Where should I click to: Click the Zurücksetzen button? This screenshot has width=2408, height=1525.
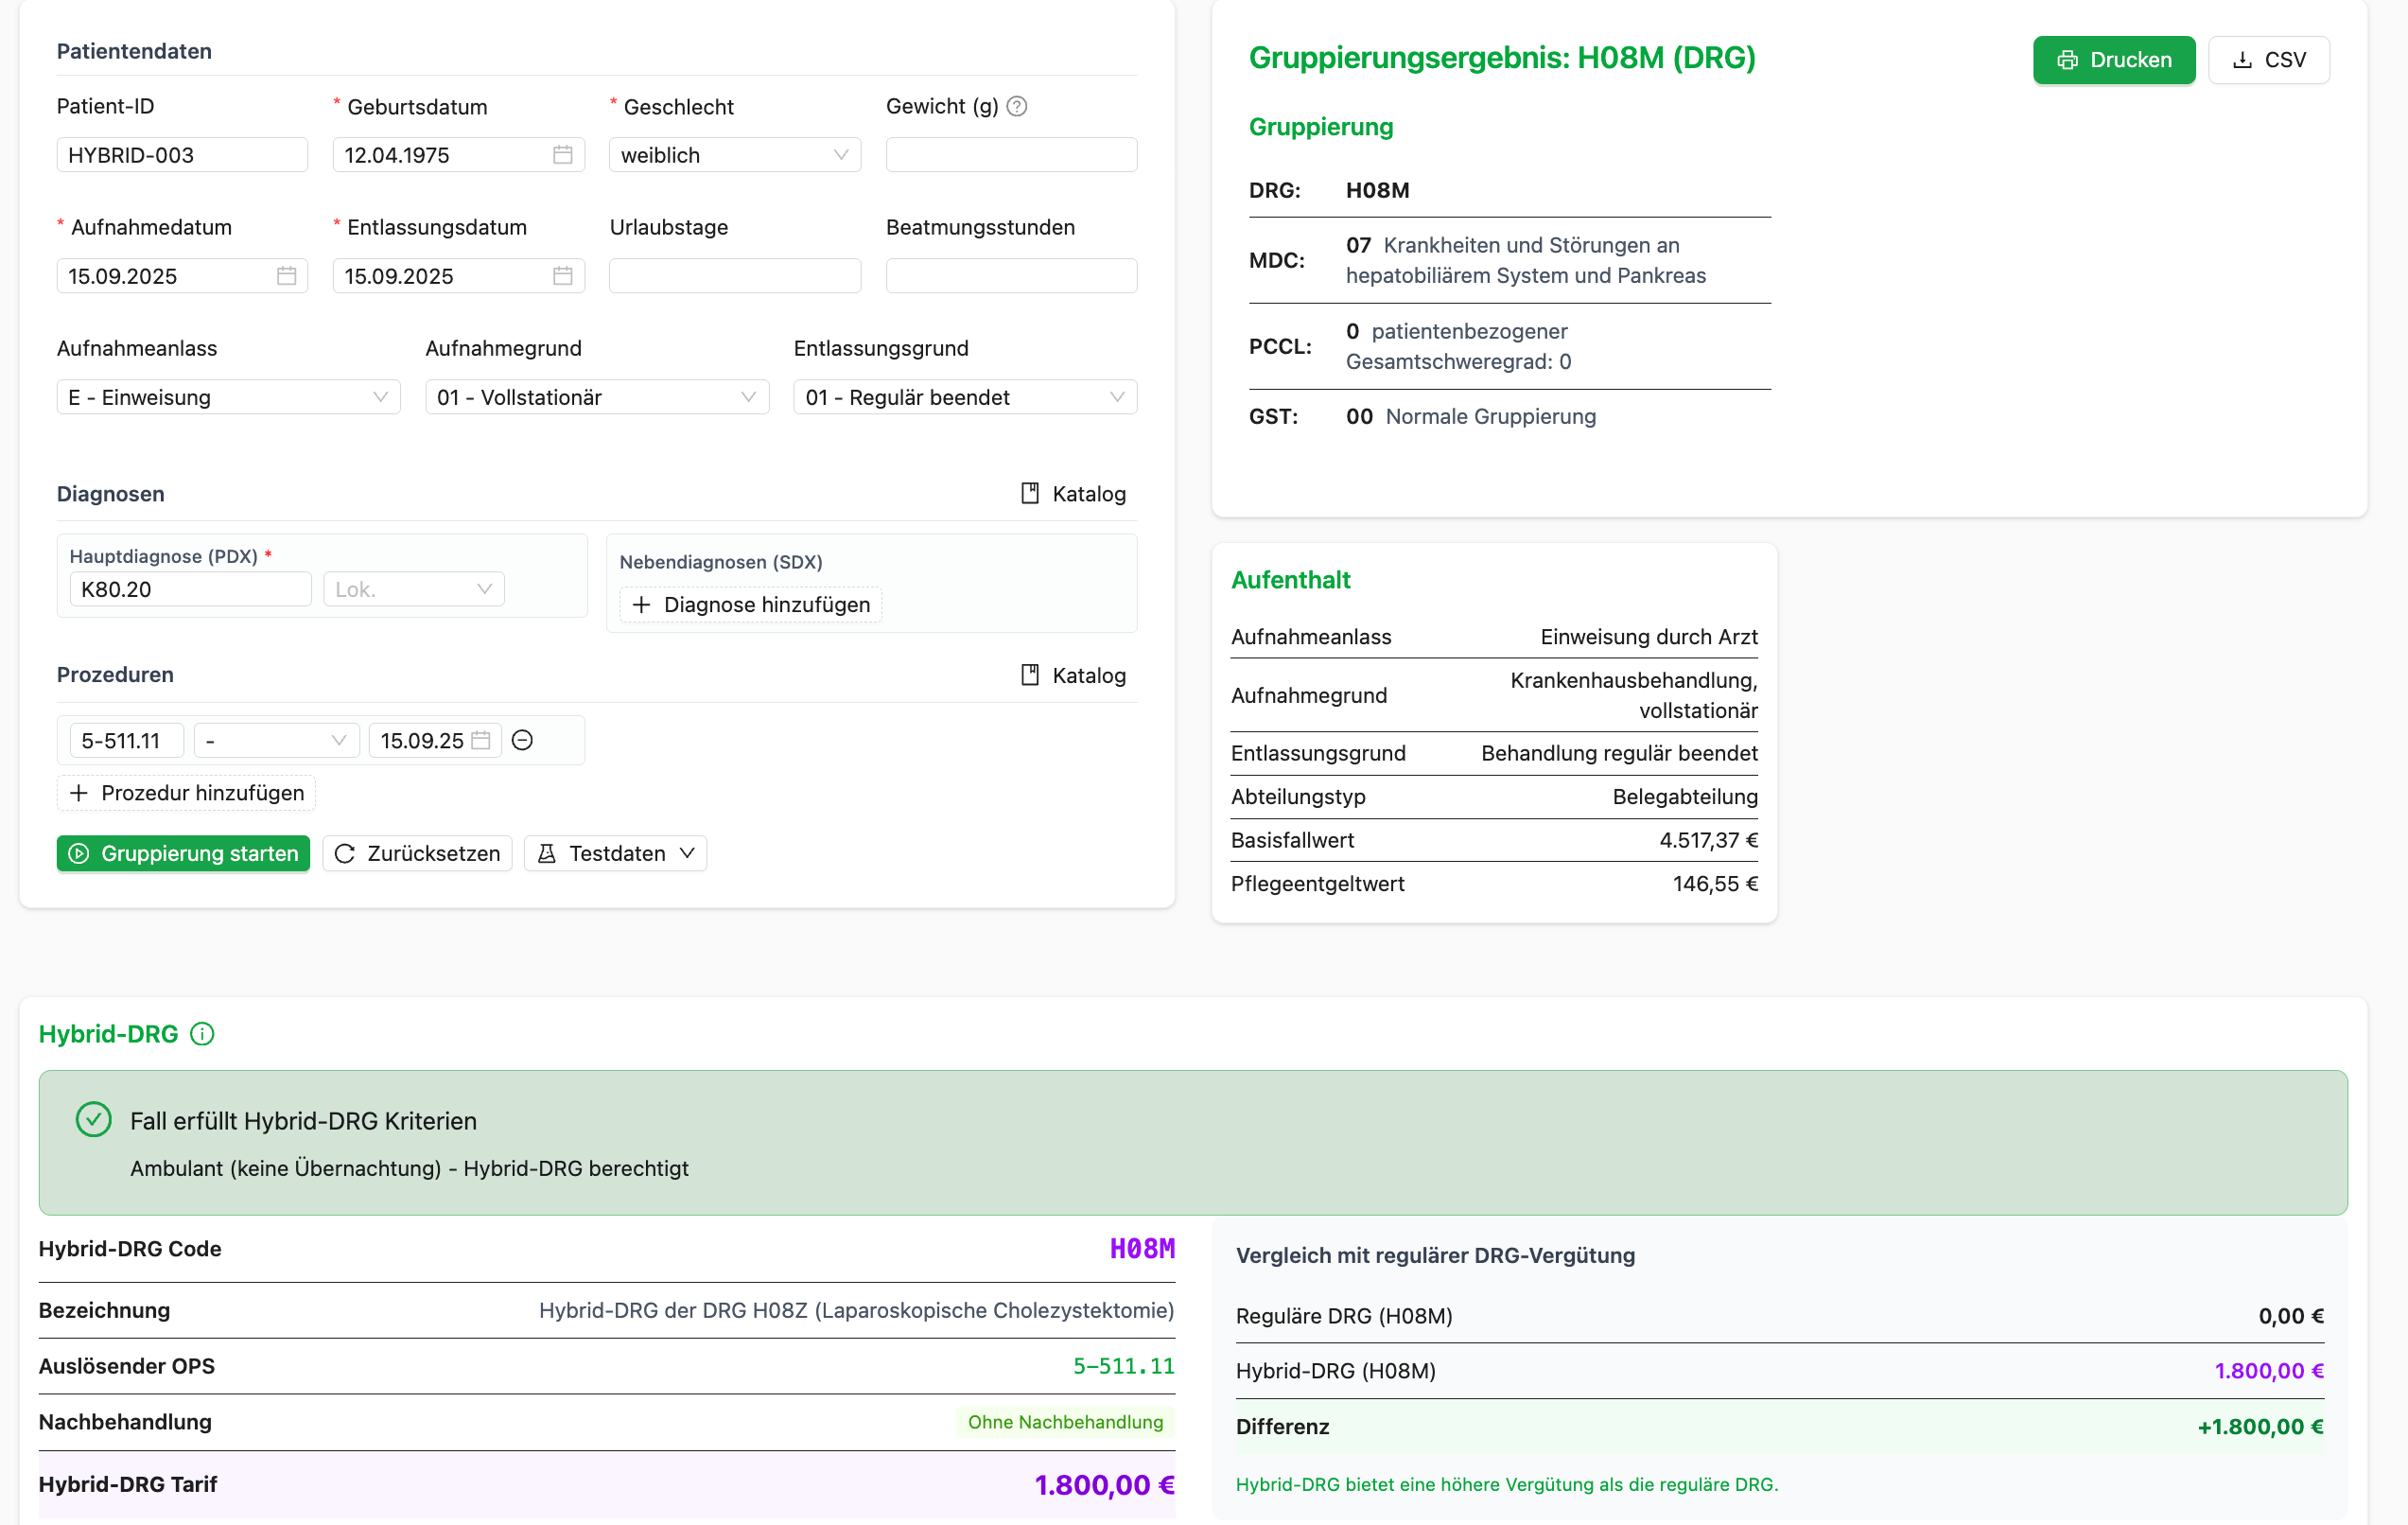tap(417, 854)
